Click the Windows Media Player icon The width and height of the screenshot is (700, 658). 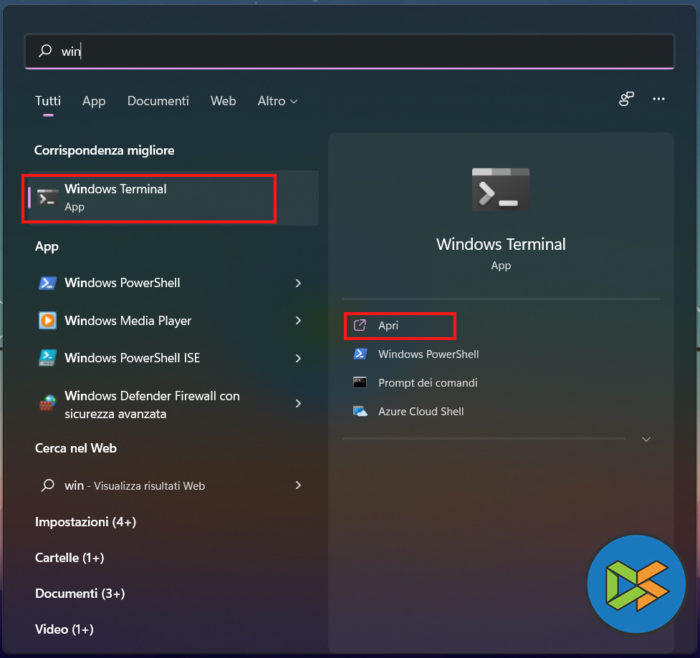(x=47, y=321)
